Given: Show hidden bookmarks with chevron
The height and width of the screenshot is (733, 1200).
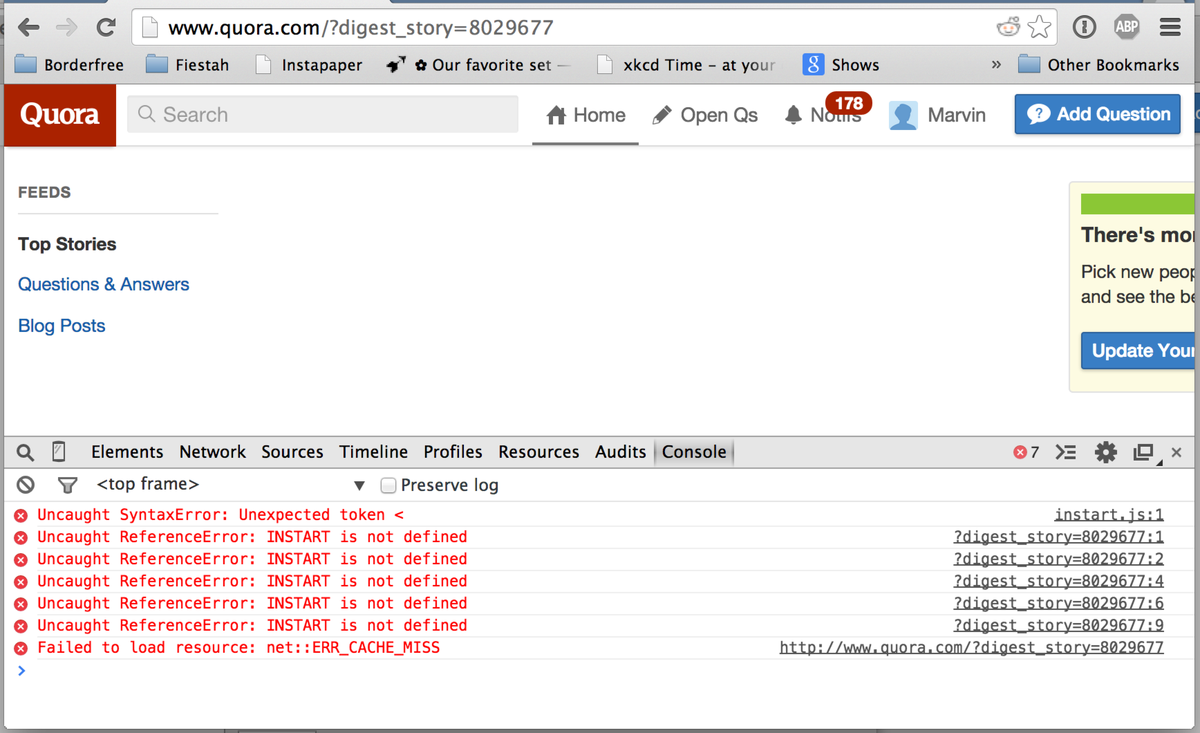Looking at the screenshot, I should tap(996, 64).
